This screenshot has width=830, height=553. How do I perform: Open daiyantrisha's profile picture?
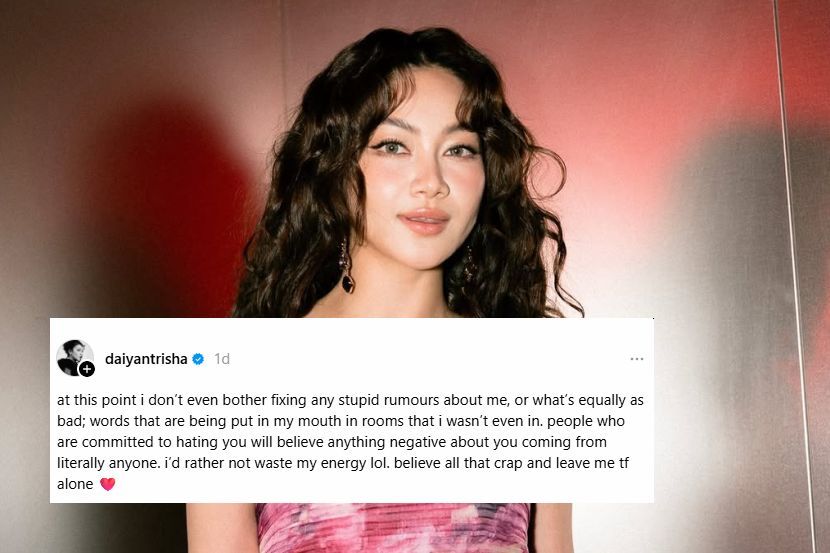point(74,357)
